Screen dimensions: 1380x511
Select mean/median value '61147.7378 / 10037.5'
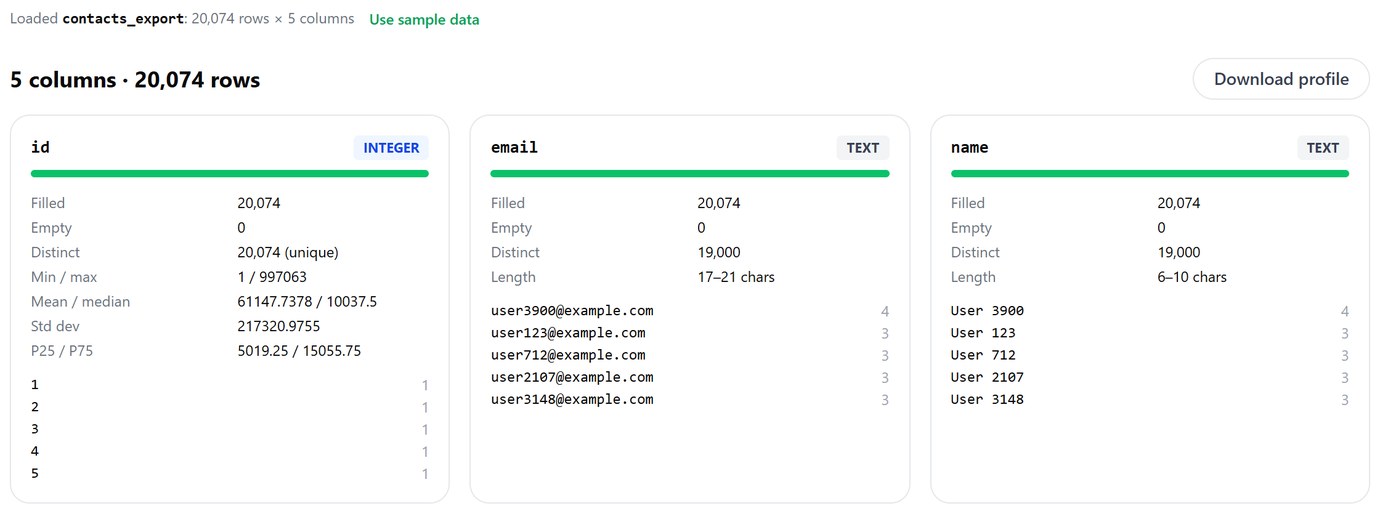click(x=307, y=301)
